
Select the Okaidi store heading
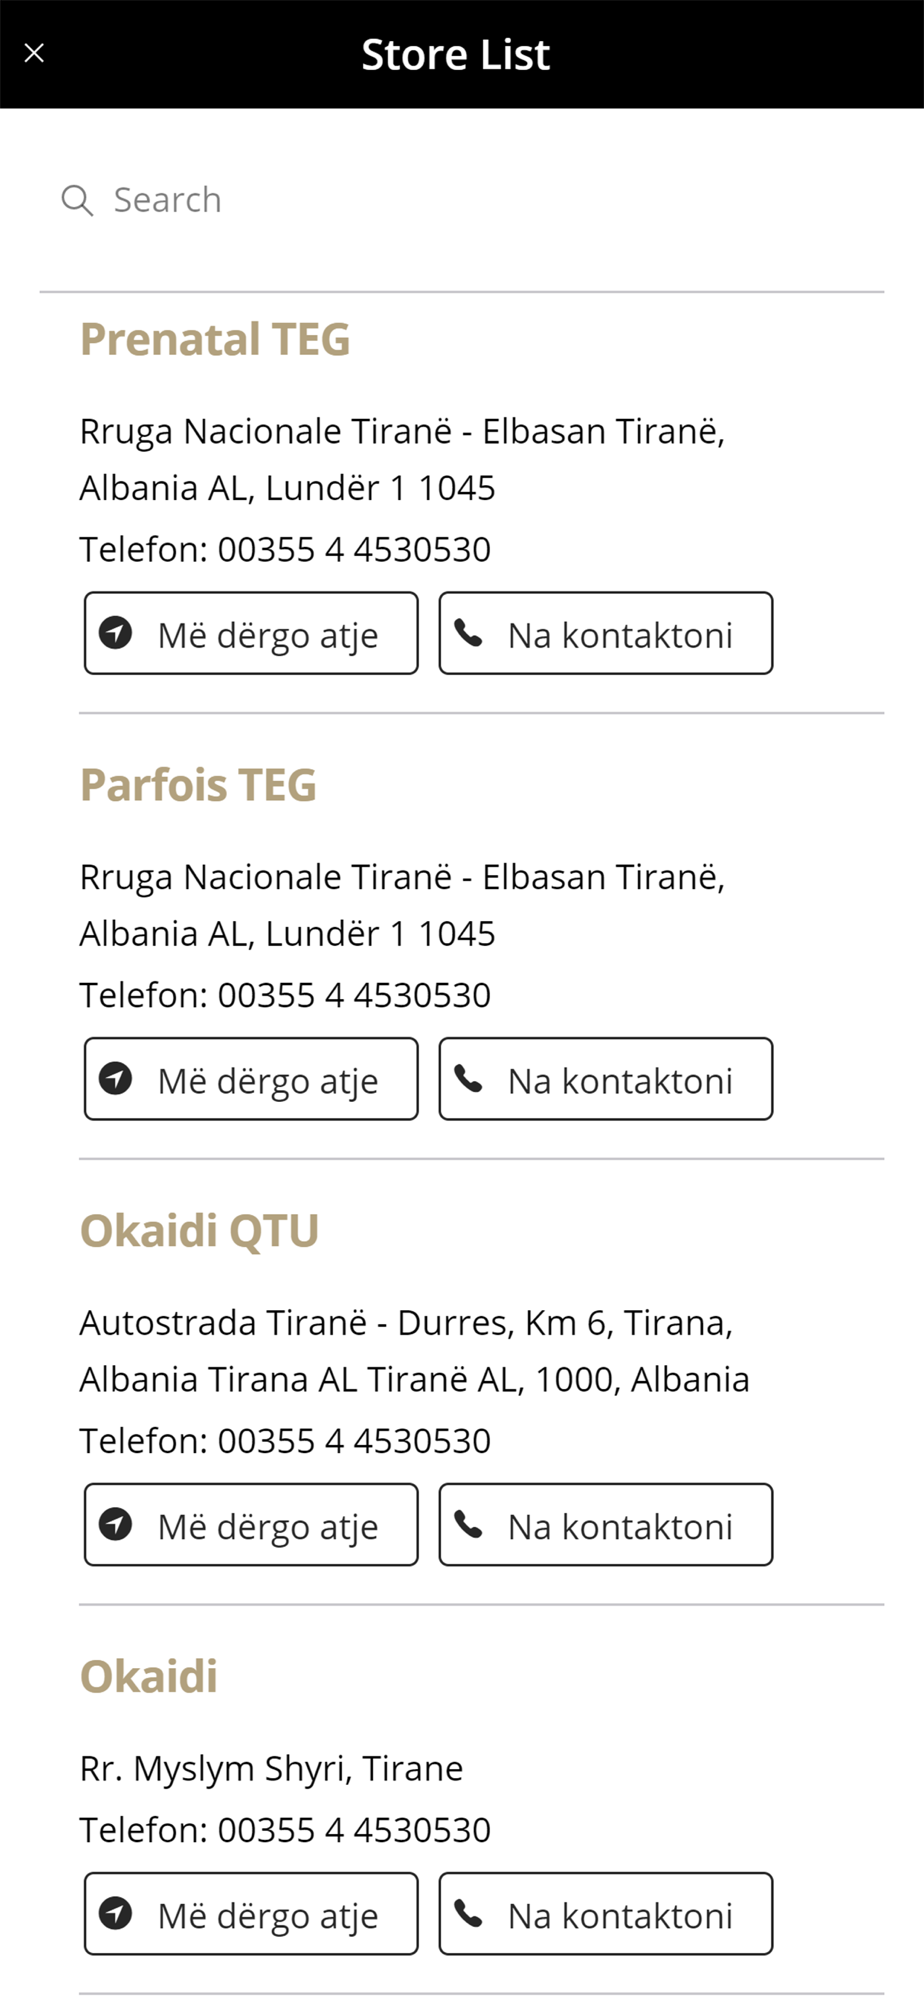(x=149, y=1677)
